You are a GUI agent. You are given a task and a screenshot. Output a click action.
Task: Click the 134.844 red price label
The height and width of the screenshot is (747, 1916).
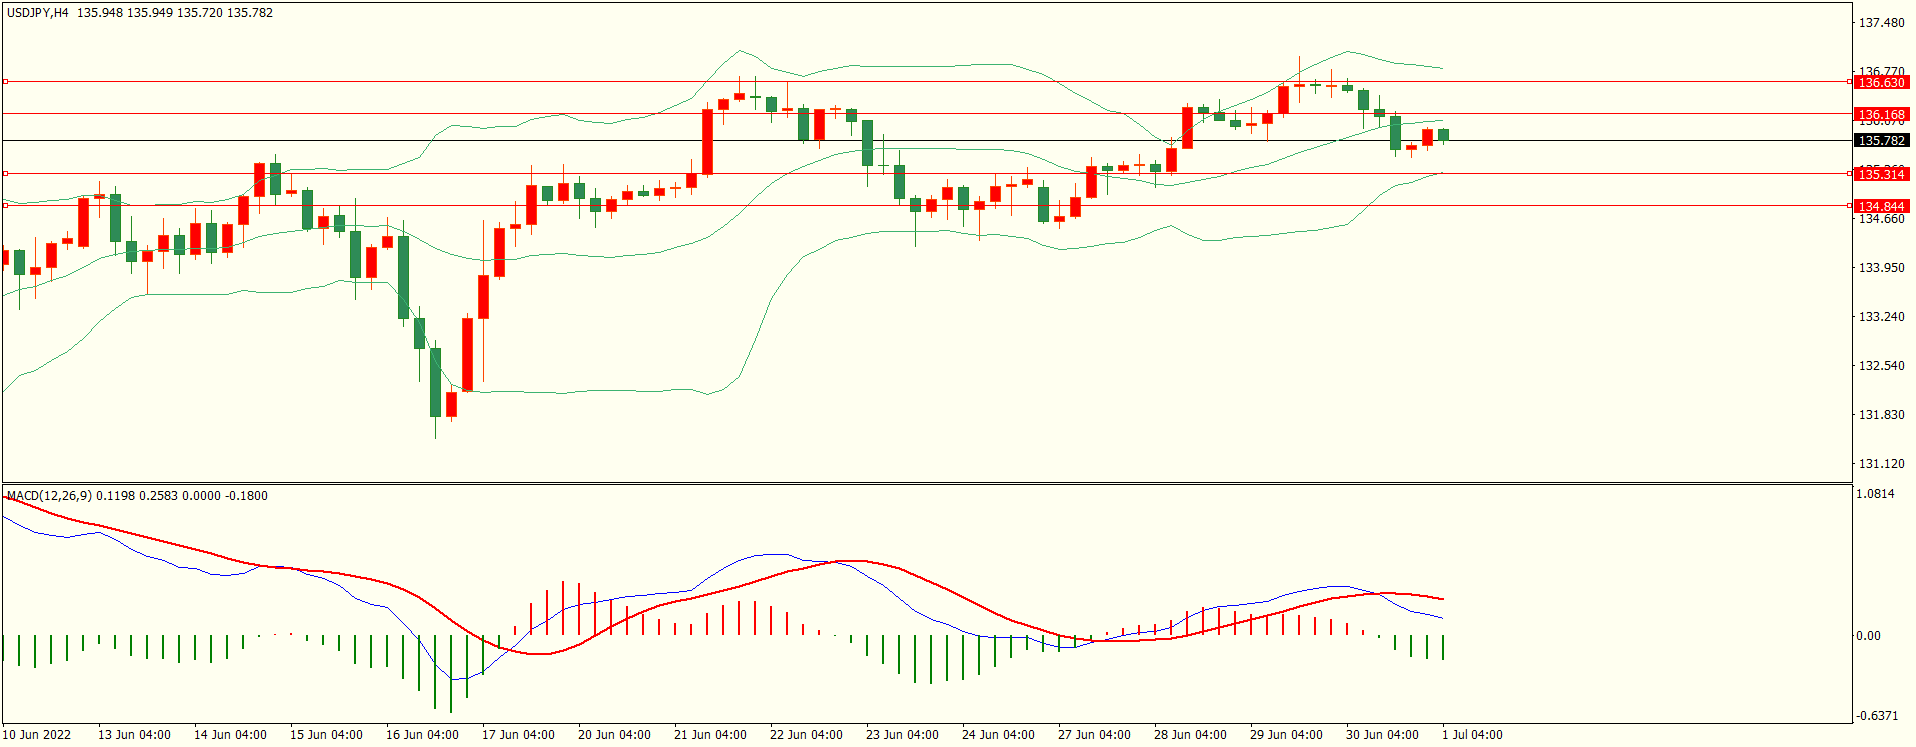(1881, 207)
